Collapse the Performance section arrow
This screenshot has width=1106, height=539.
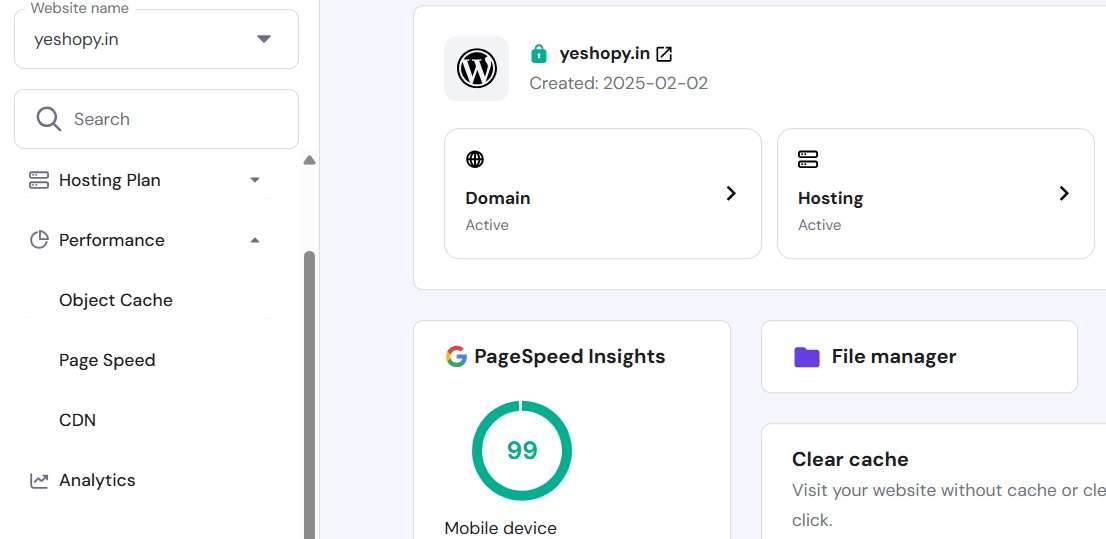(255, 240)
